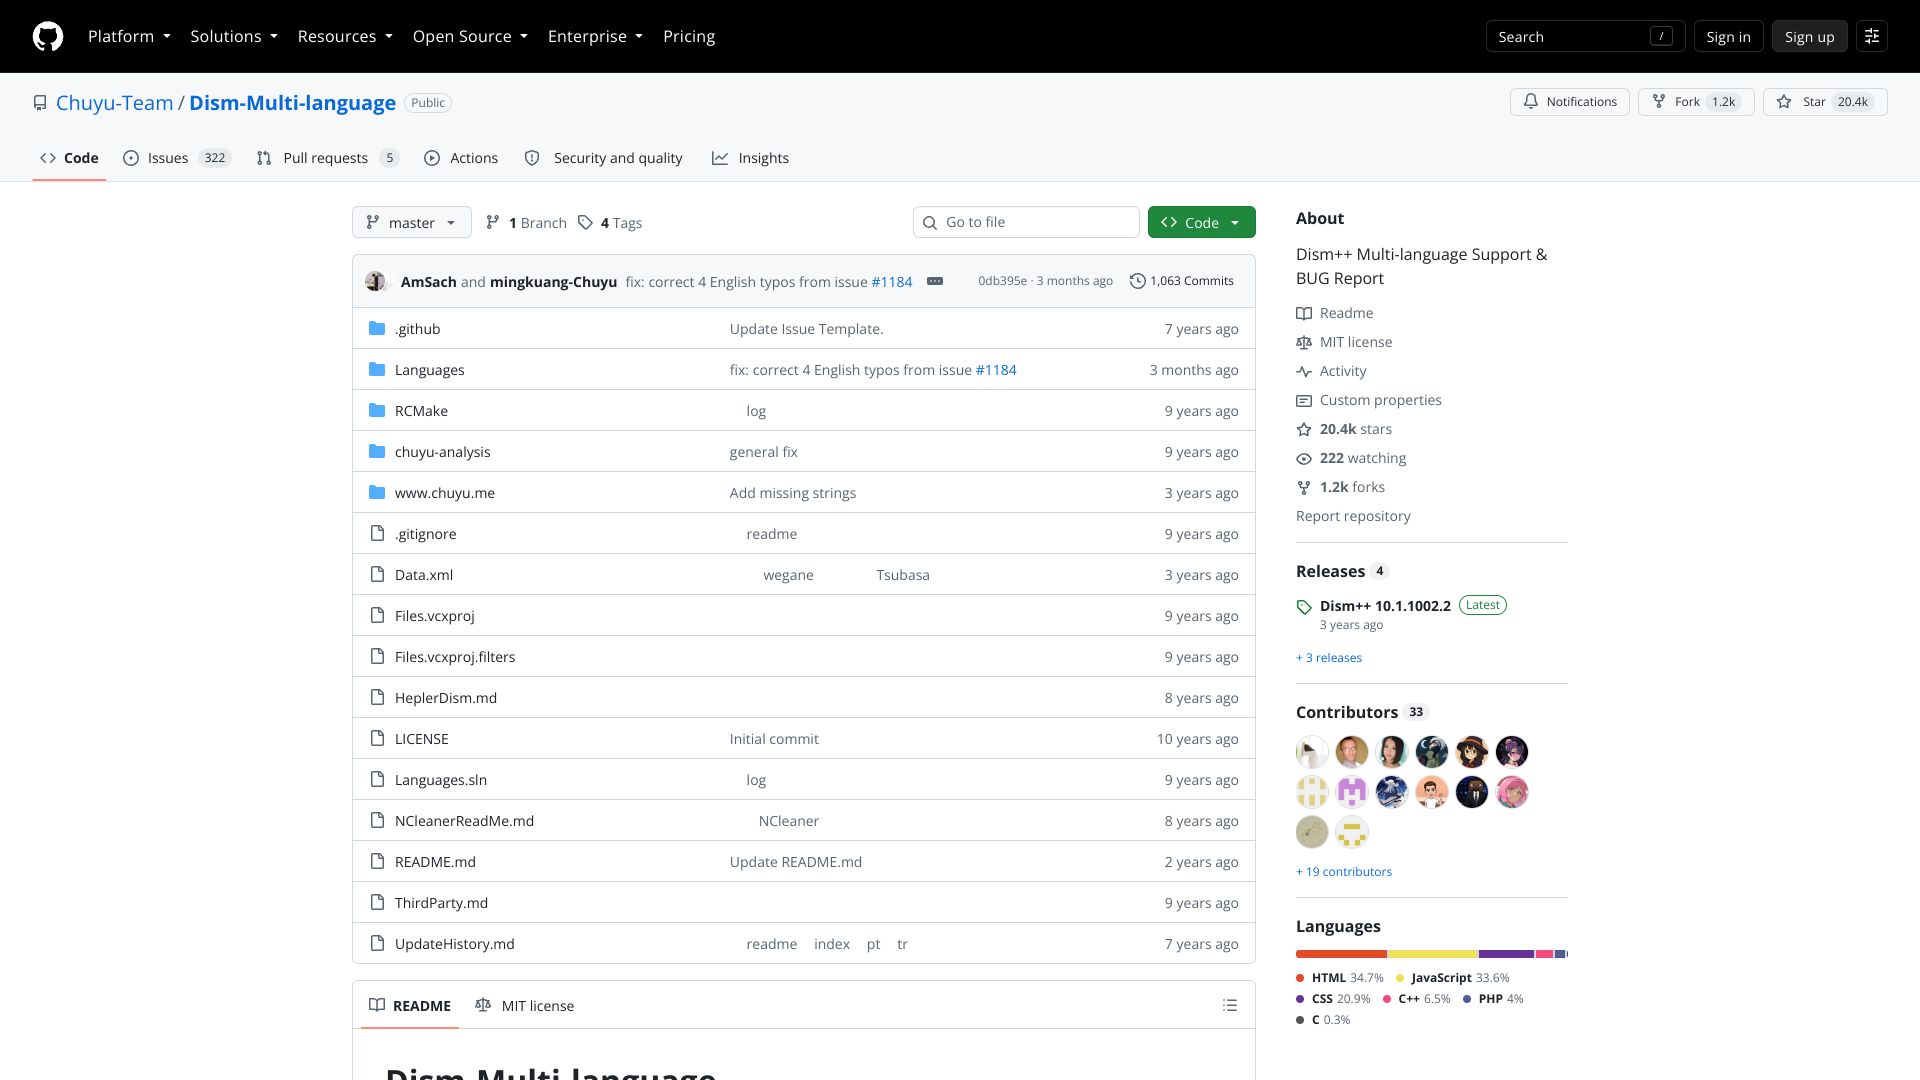Expand the Platform menu
This screenshot has height=1080, width=1920.
coord(129,36)
